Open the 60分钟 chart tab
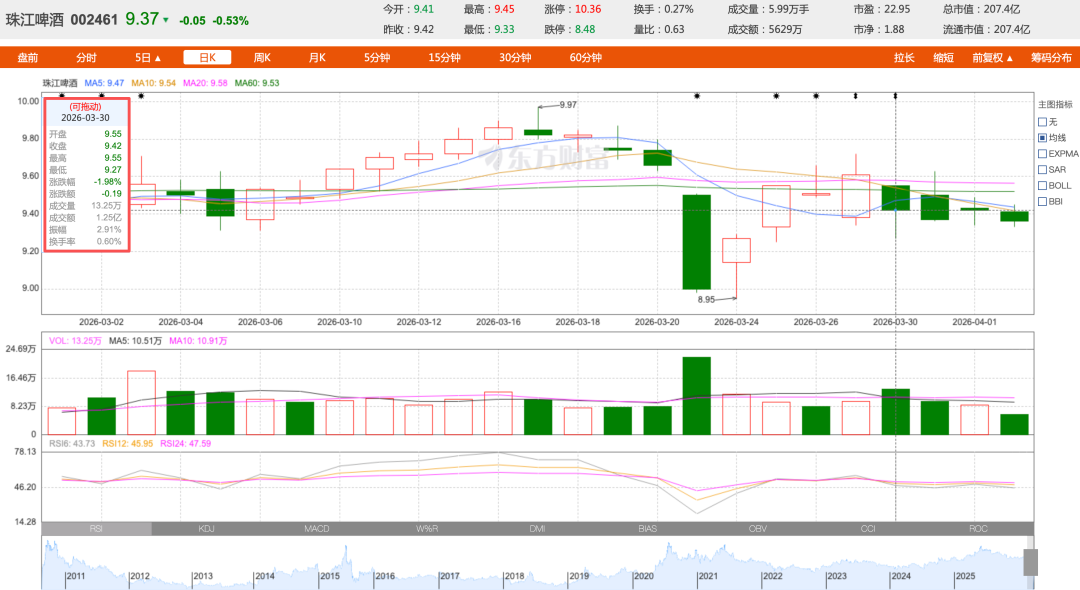 [585, 58]
